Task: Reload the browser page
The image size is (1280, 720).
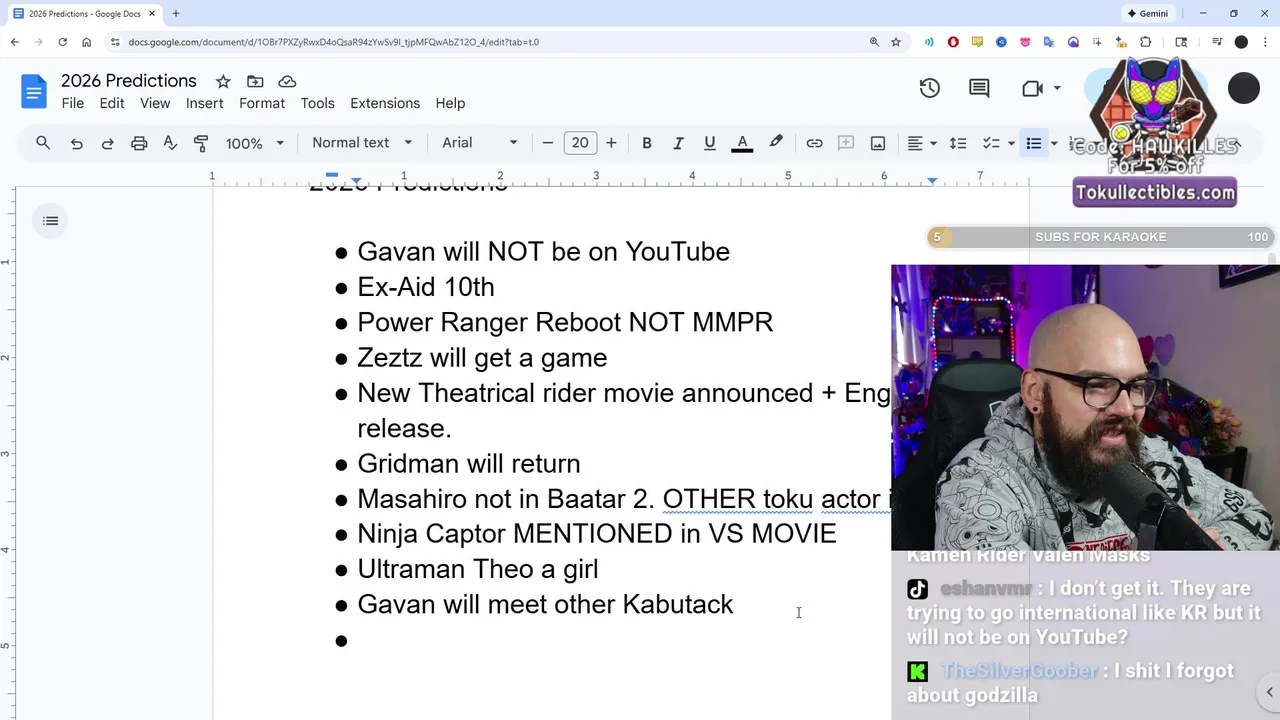Action: (x=62, y=42)
